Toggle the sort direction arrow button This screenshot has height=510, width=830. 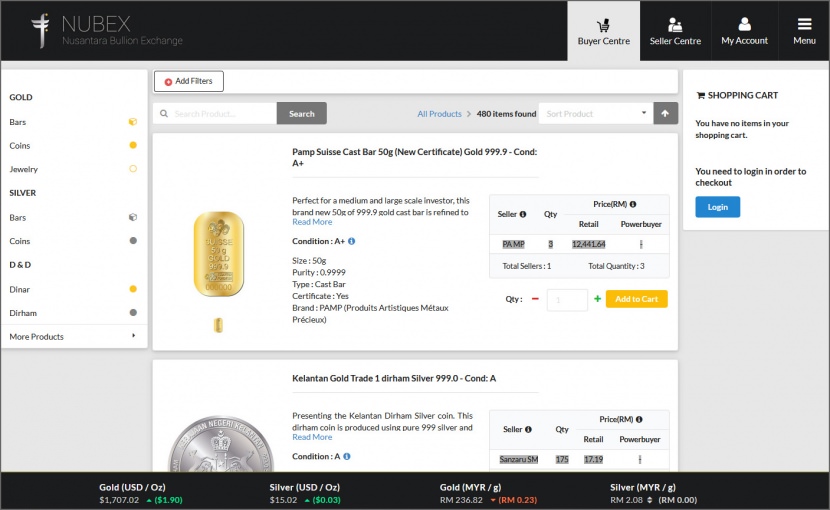click(665, 113)
